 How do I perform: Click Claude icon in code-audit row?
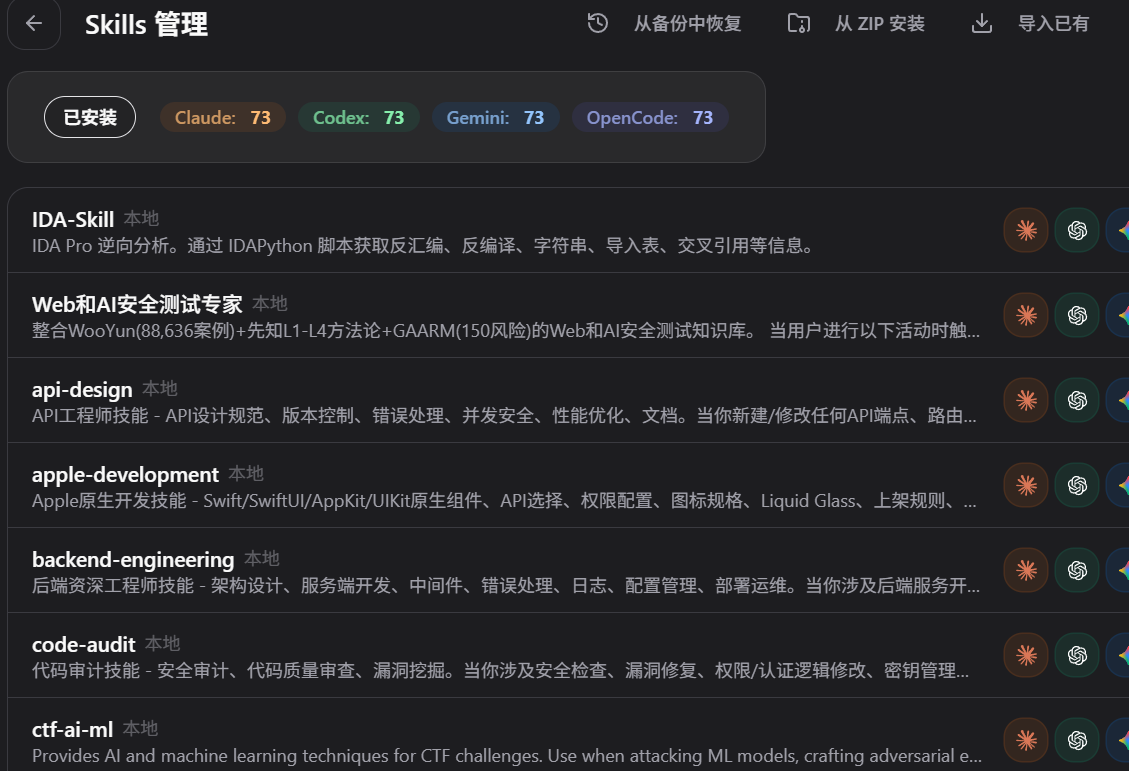click(1026, 655)
